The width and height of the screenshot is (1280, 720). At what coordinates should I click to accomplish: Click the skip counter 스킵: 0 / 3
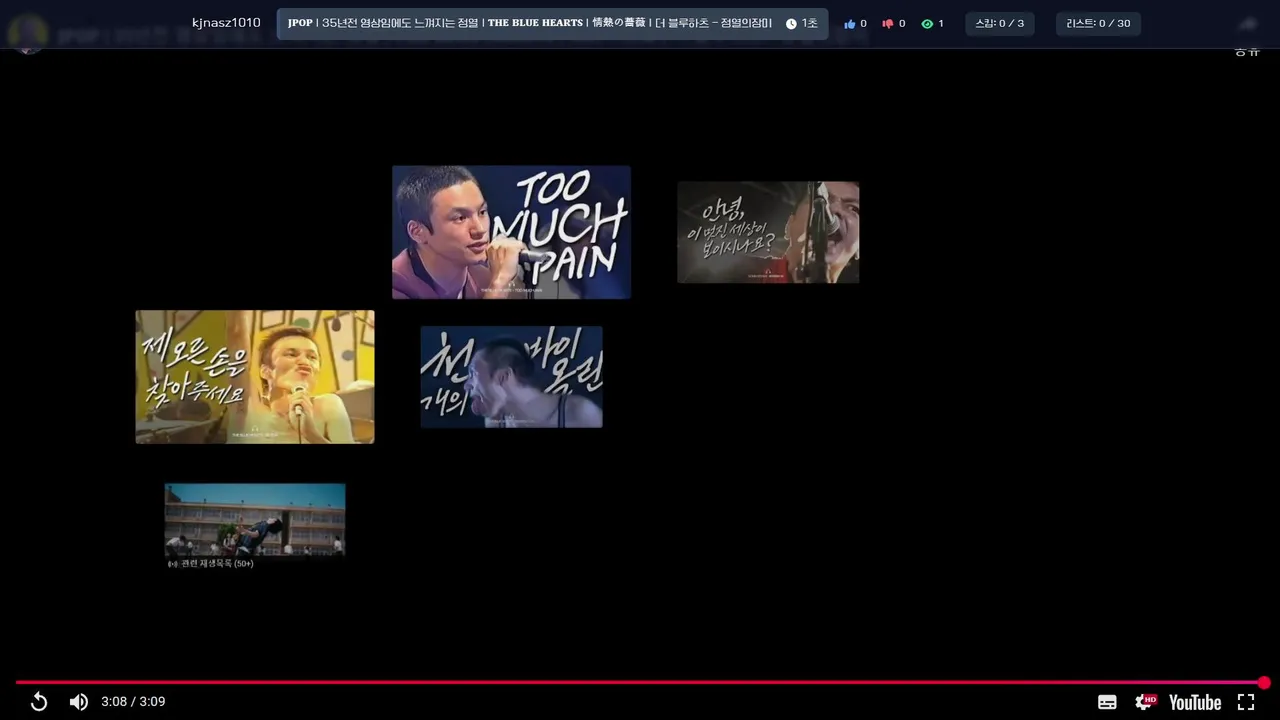coord(1000,24)
